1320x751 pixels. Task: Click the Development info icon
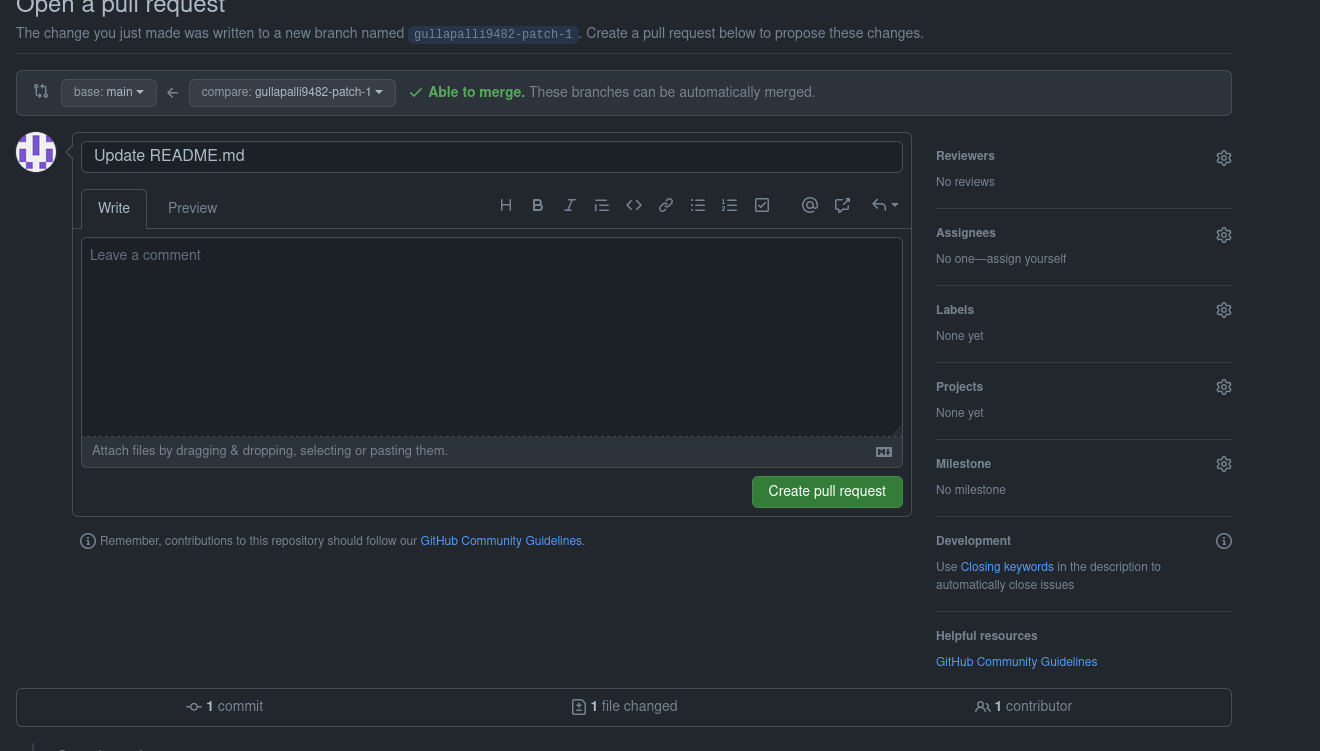click(1224, 541)
